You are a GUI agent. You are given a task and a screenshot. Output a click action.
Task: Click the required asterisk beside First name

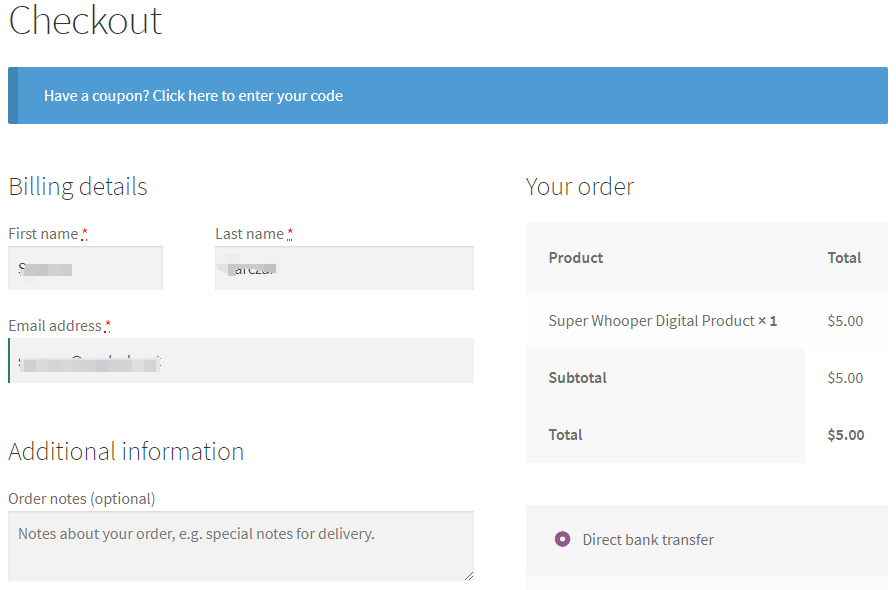click(85, 234)
